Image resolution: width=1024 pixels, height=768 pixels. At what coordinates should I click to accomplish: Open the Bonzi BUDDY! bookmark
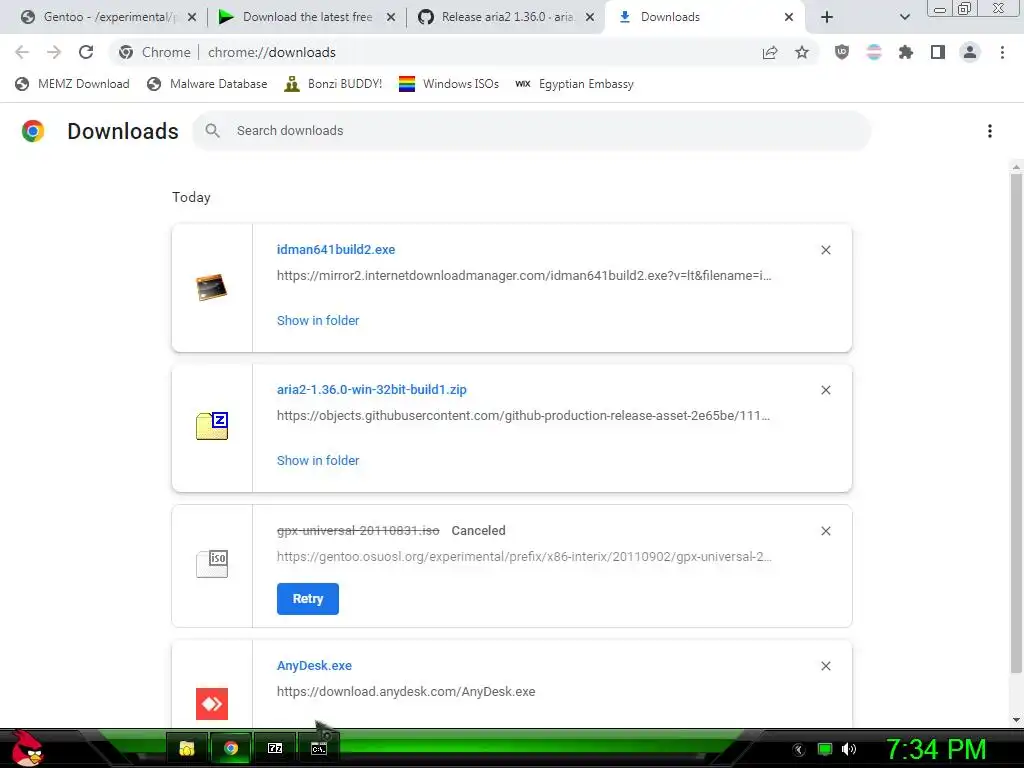click(333, 84)
